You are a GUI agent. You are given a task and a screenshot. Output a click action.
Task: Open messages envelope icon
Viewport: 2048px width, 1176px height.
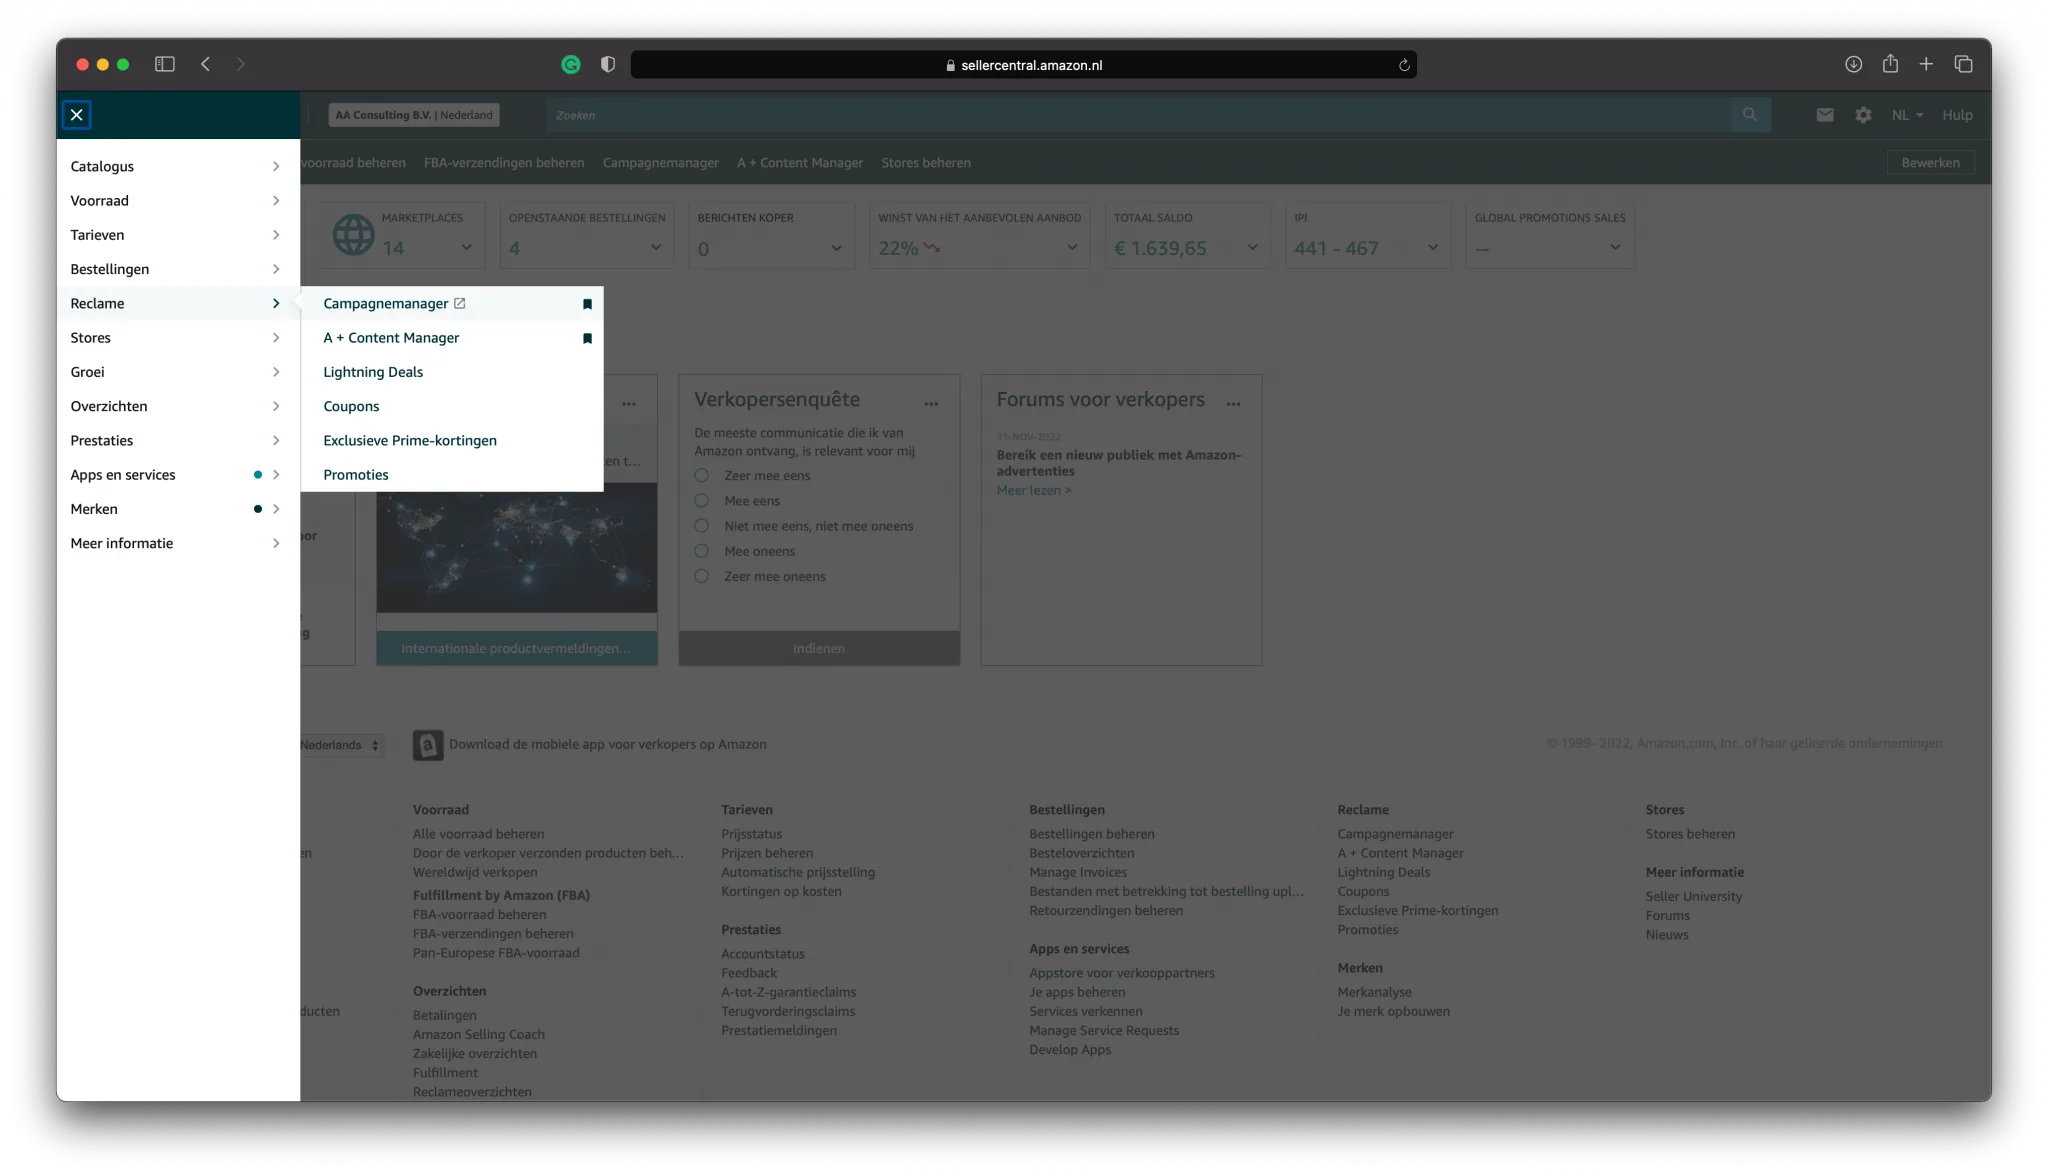[x=1825, y=115]
